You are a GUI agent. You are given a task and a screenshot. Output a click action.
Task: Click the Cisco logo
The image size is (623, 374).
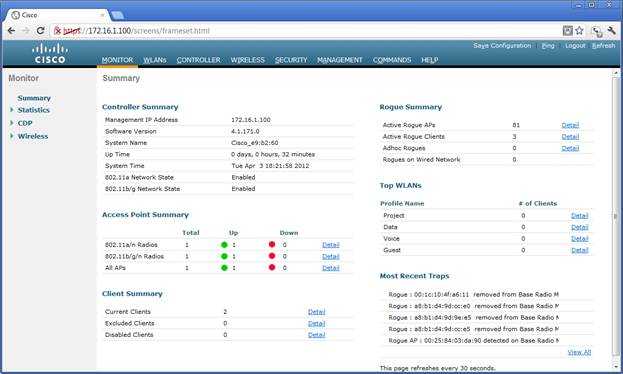pyautogui.click(x=50, y=54)
